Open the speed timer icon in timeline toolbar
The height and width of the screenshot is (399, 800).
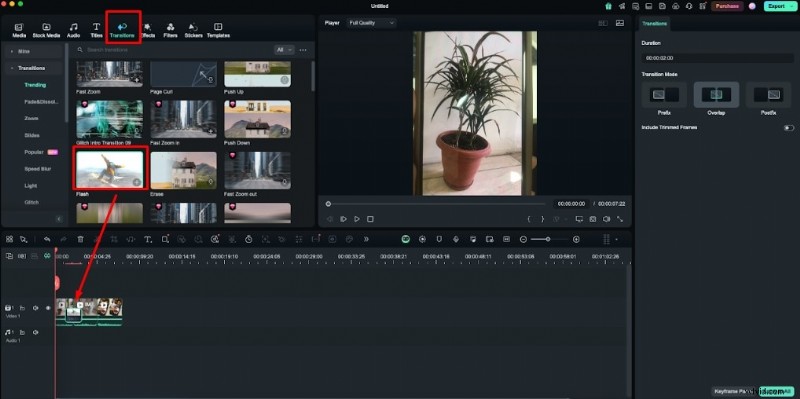(x=248, y=239)
